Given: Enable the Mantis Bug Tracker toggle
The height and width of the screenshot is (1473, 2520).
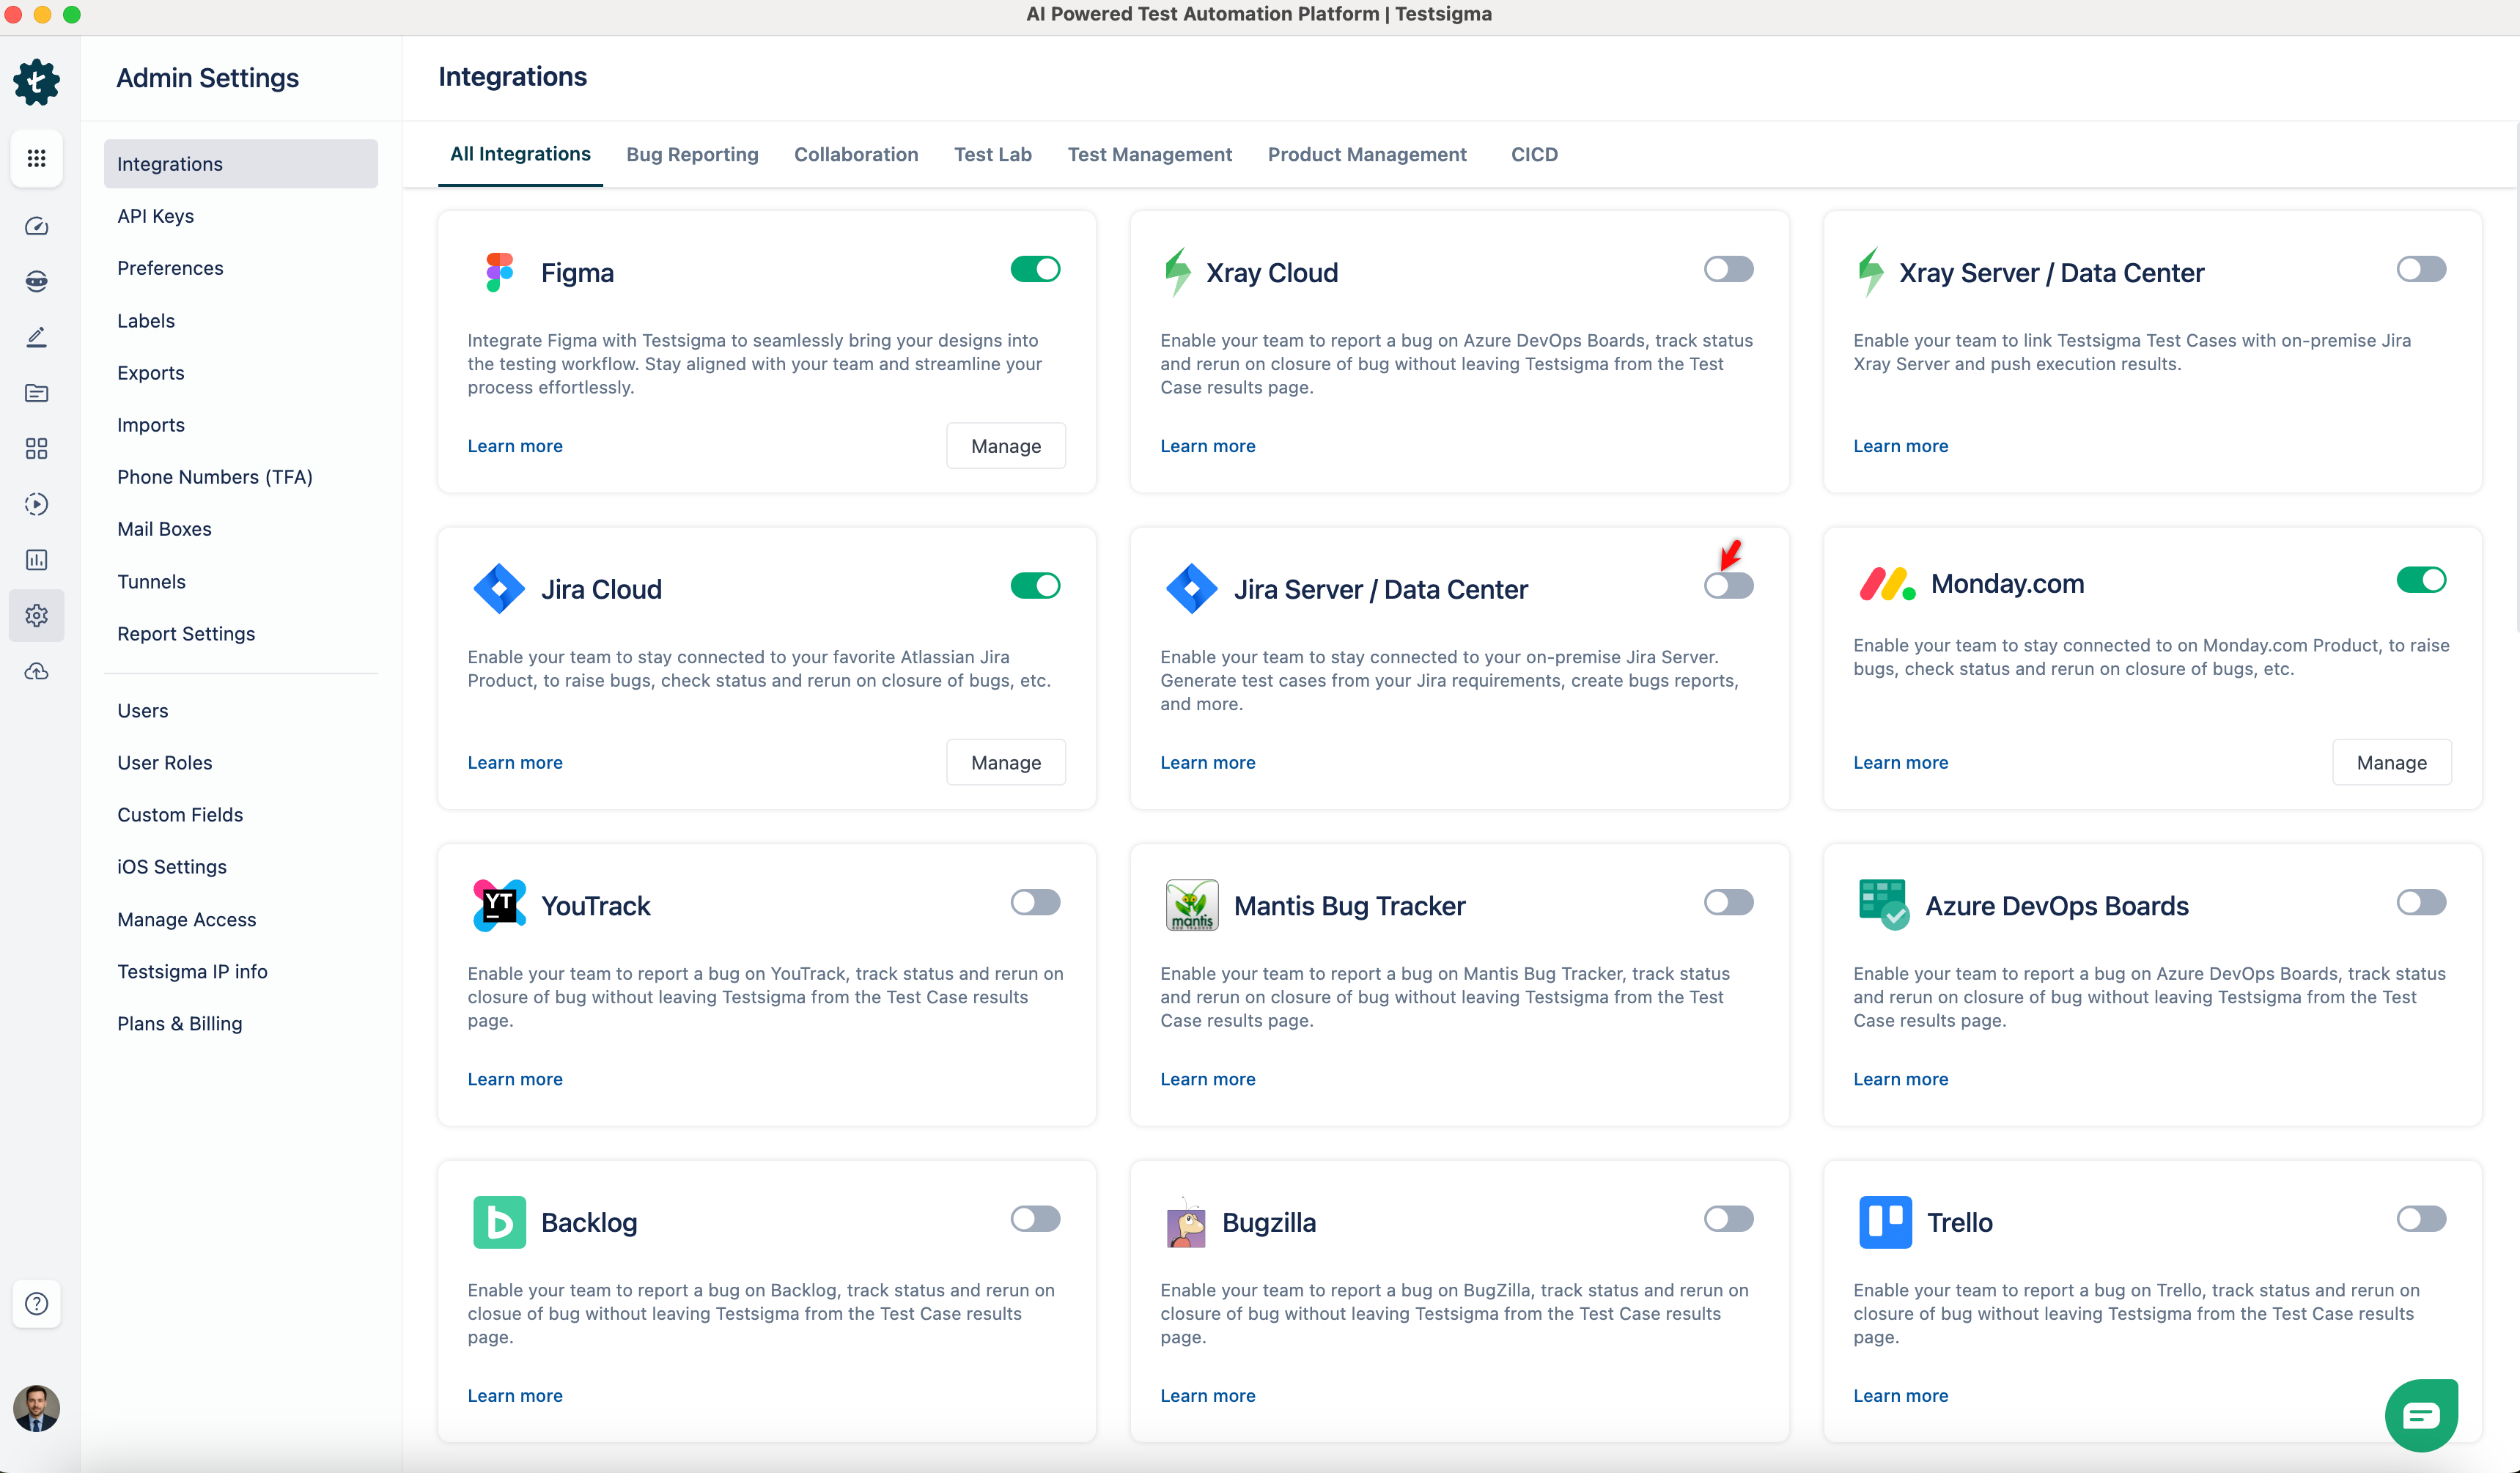Looking at the screenshot, I should coord(1728,902).
